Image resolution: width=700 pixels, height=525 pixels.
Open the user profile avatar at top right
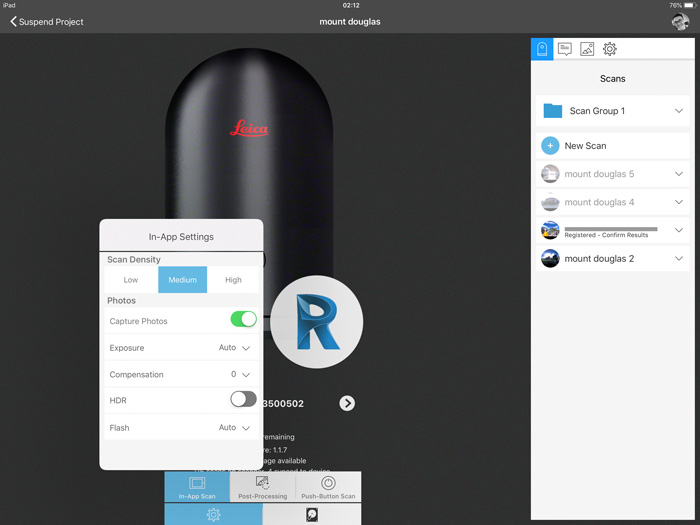[x=680, y=21]
